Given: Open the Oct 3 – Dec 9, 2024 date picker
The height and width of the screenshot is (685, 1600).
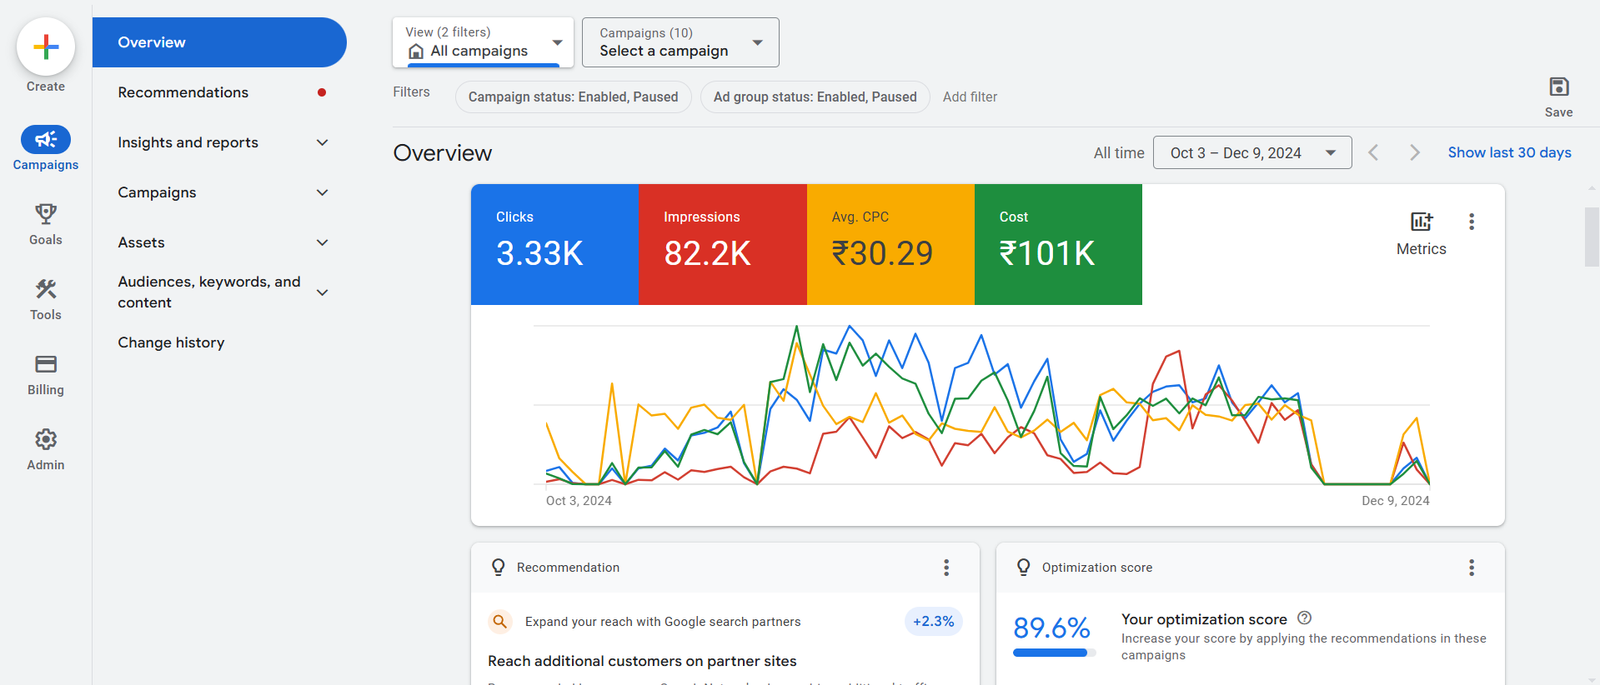Looking at the screenshot, I should pyautogui.click(x=1252, y=152).
